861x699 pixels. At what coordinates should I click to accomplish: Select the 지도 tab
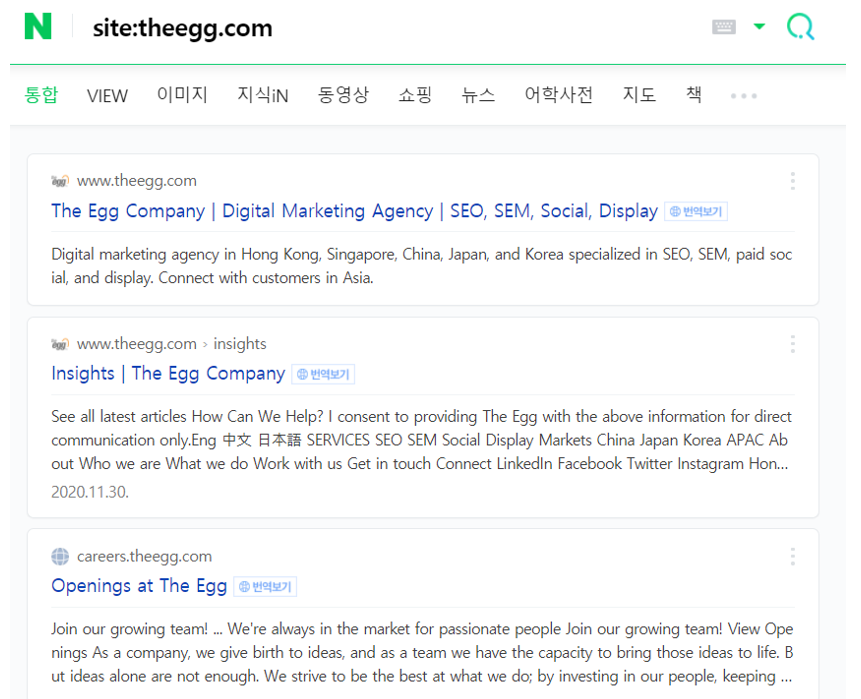click(639, 95)
